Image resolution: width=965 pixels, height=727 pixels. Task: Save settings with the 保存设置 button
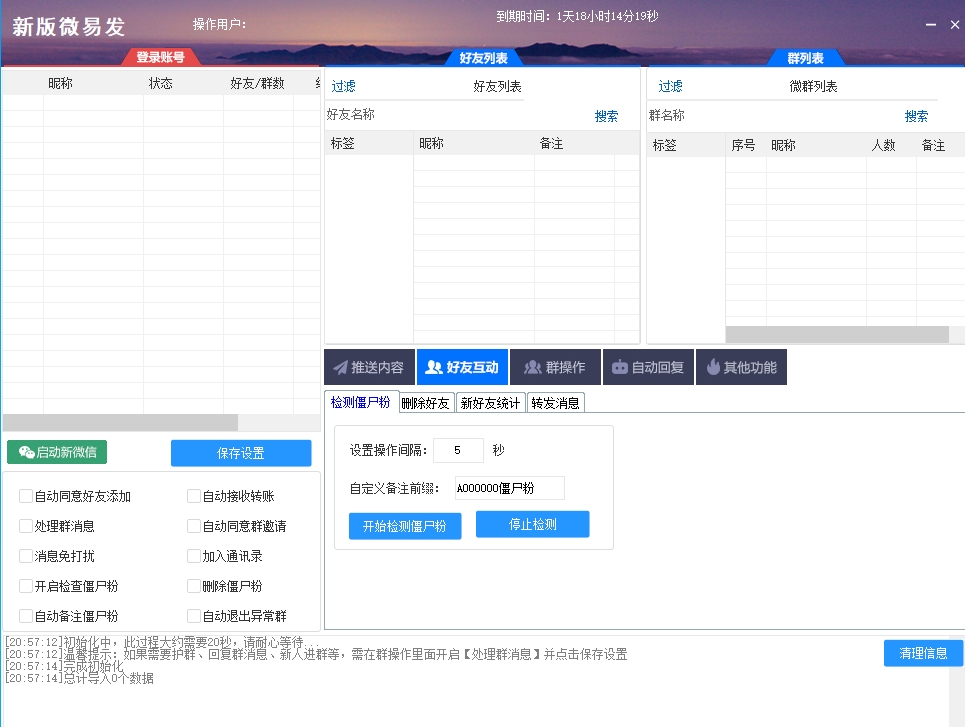point(241,452)
